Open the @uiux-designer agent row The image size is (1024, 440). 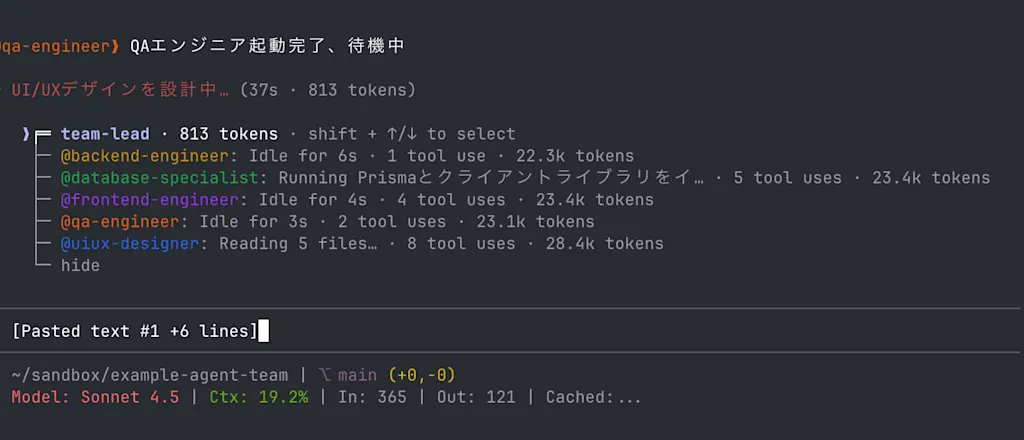362,244
